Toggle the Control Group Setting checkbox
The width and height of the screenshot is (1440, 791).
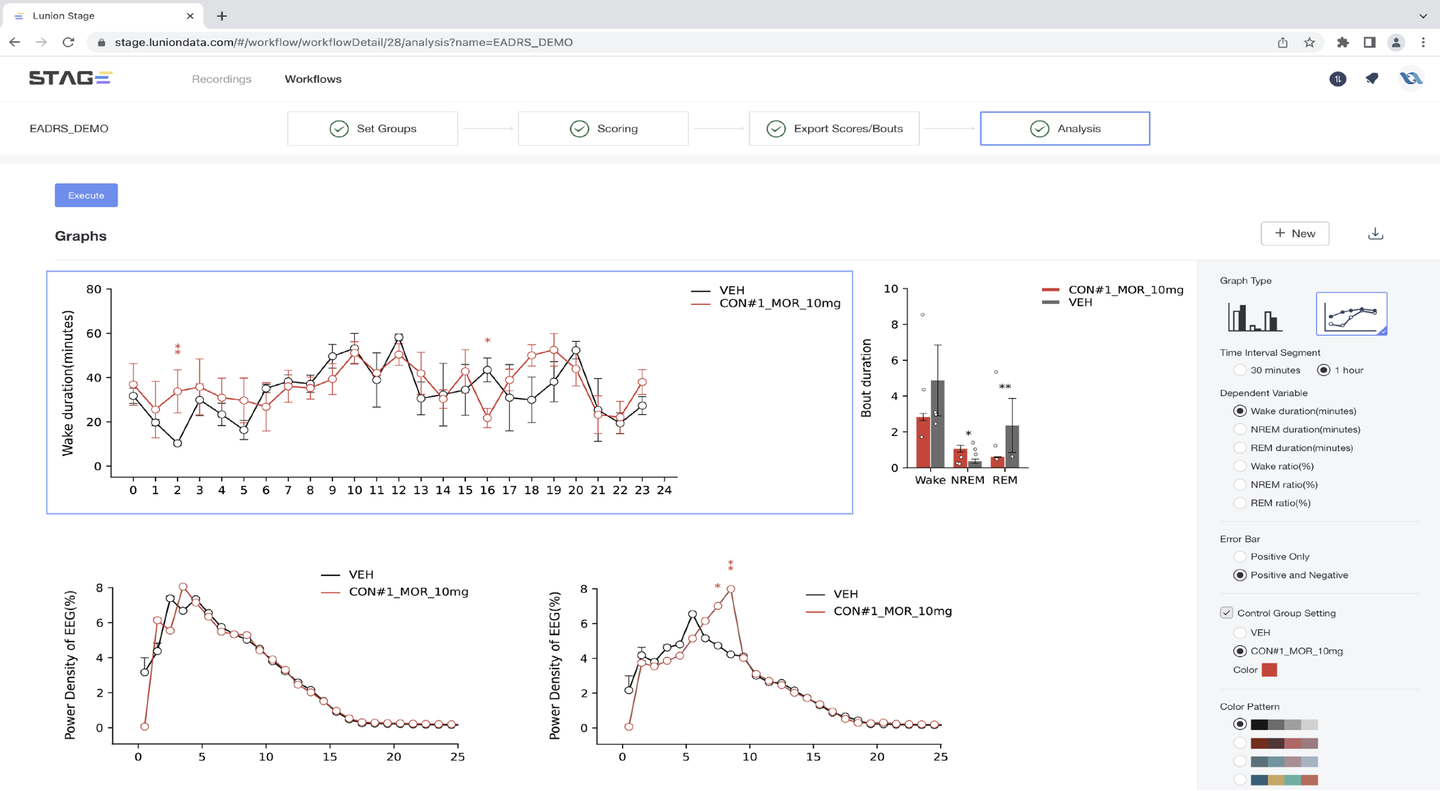(x=1226, y=613)
